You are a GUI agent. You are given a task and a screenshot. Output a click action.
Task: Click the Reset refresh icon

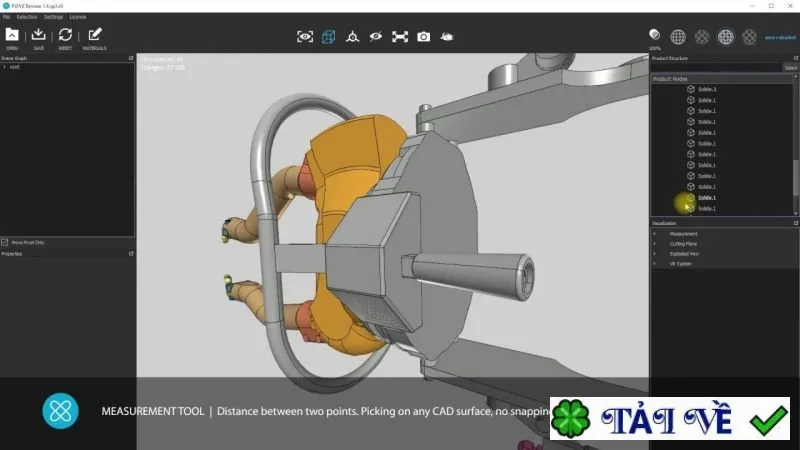[65, 35]
